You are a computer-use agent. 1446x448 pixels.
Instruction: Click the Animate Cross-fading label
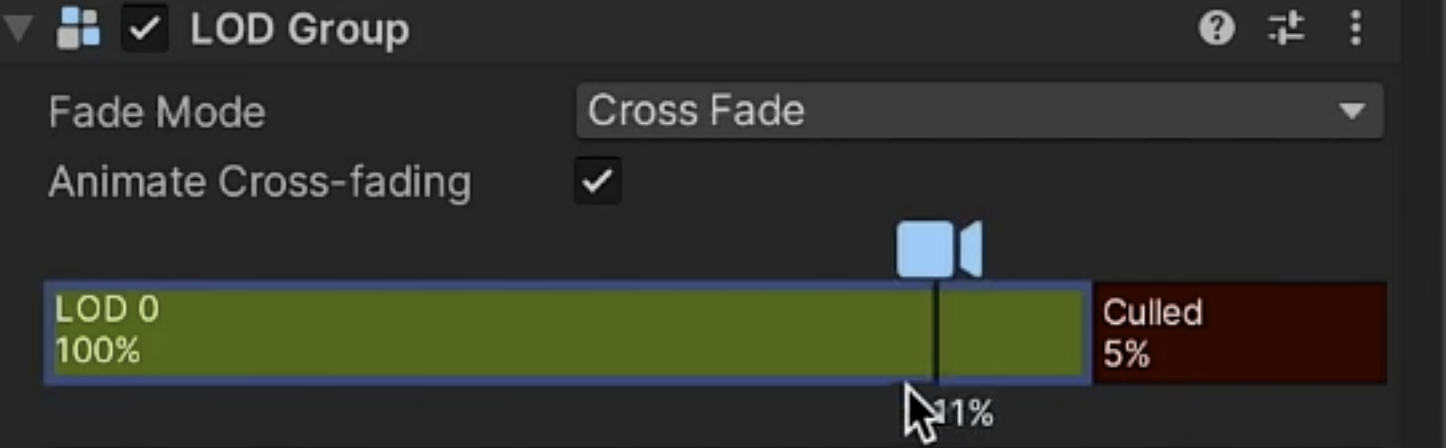pos(260,182)
